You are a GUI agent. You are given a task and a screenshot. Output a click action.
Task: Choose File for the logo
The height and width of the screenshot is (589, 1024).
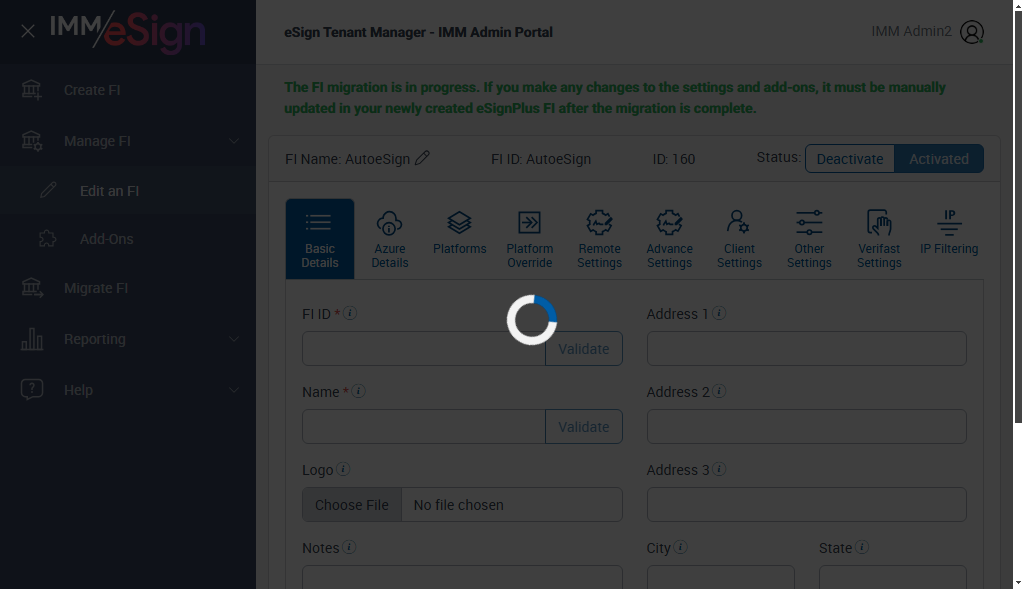[x=352, y=505]
